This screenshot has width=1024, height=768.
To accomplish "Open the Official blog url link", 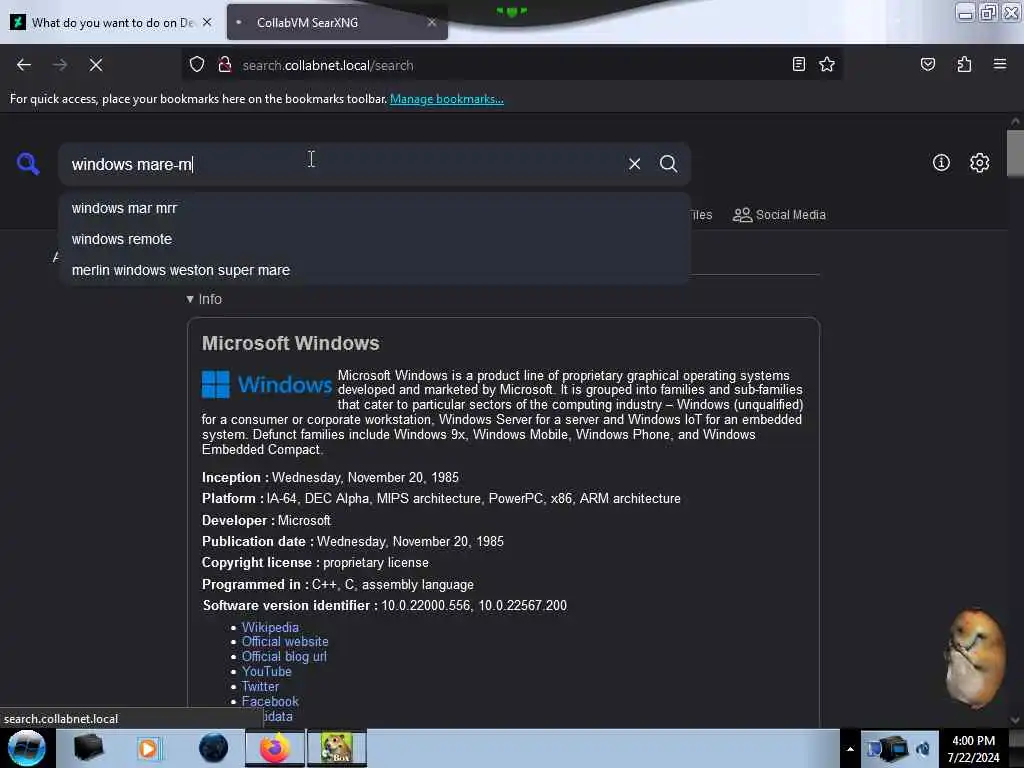I will pyautogui.click(x=284, y=656).
